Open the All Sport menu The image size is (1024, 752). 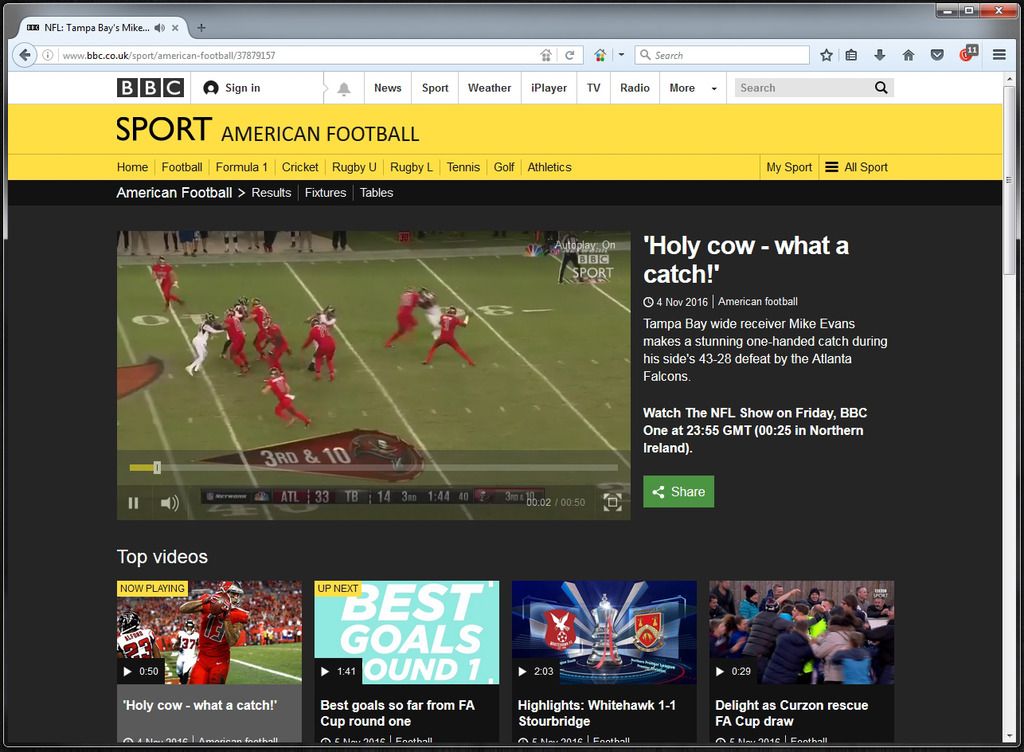pyautogui.click(x=856, y=167)
